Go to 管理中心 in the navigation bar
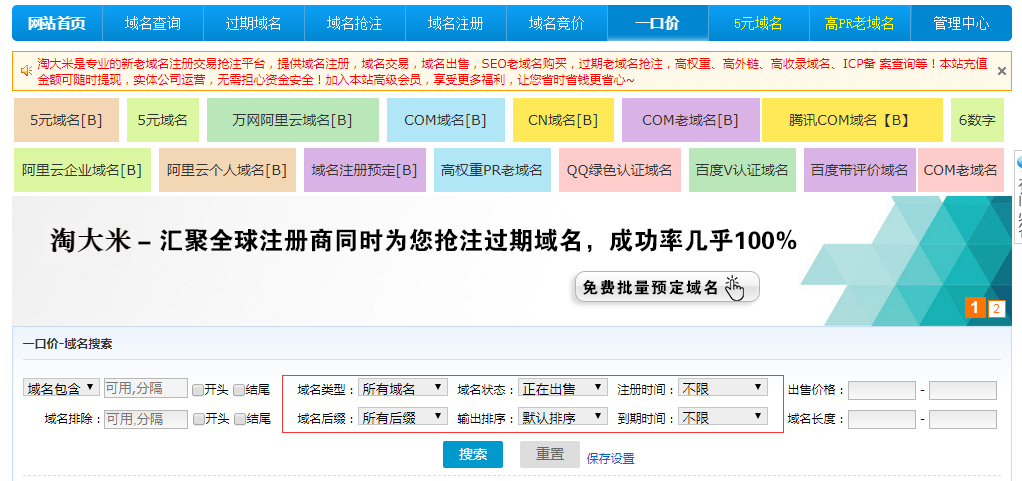 [960, 23]
